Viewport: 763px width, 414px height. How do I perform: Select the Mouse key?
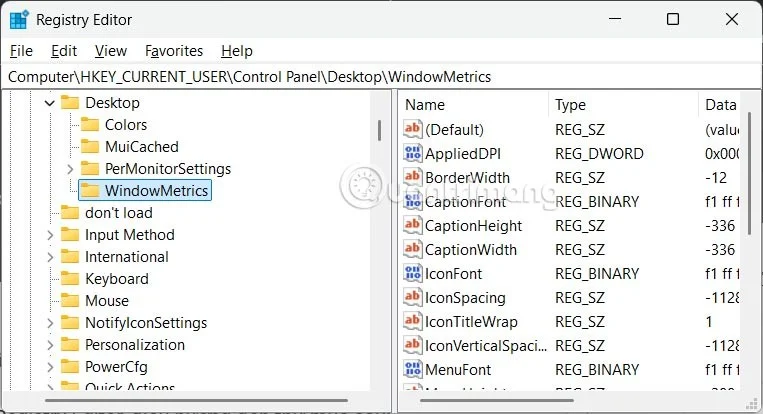(x=107, y=301)
